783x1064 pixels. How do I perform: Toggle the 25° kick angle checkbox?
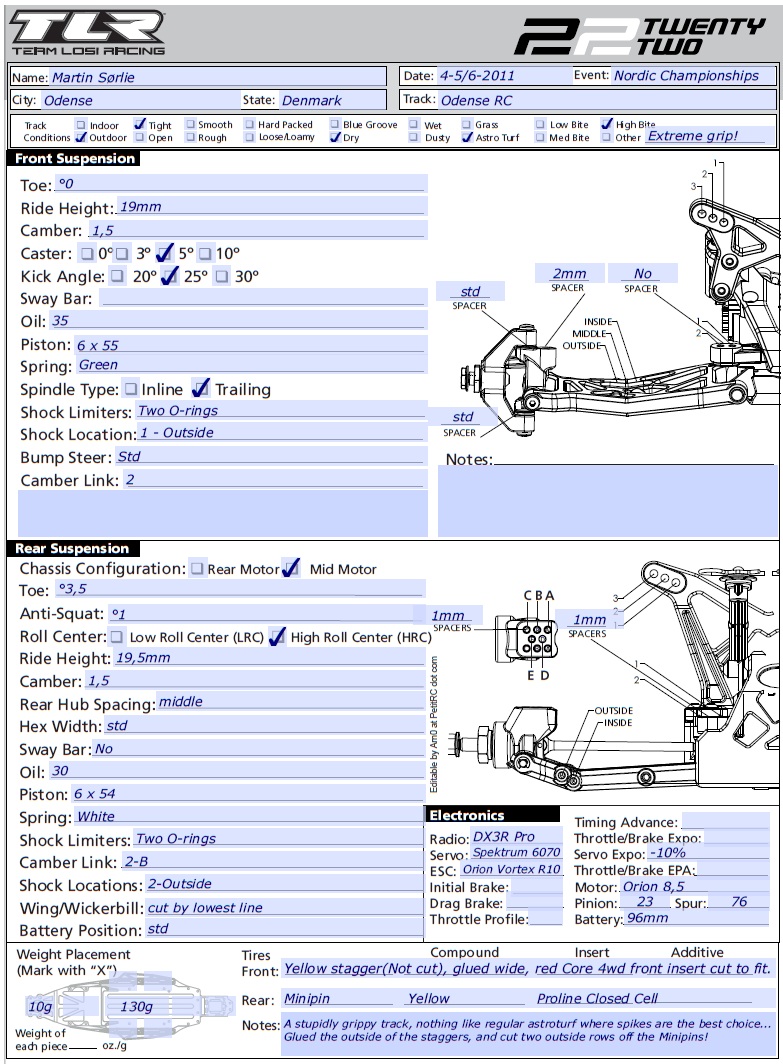tap(170, 276)
